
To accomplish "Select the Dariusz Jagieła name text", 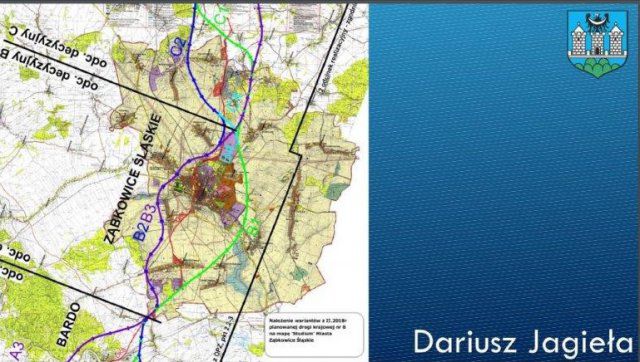I will click(523, 342).
